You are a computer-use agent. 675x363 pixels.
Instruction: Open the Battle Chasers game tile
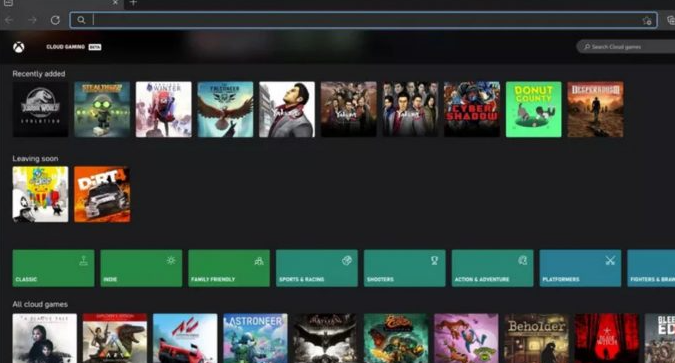click(x=396, y=338)
